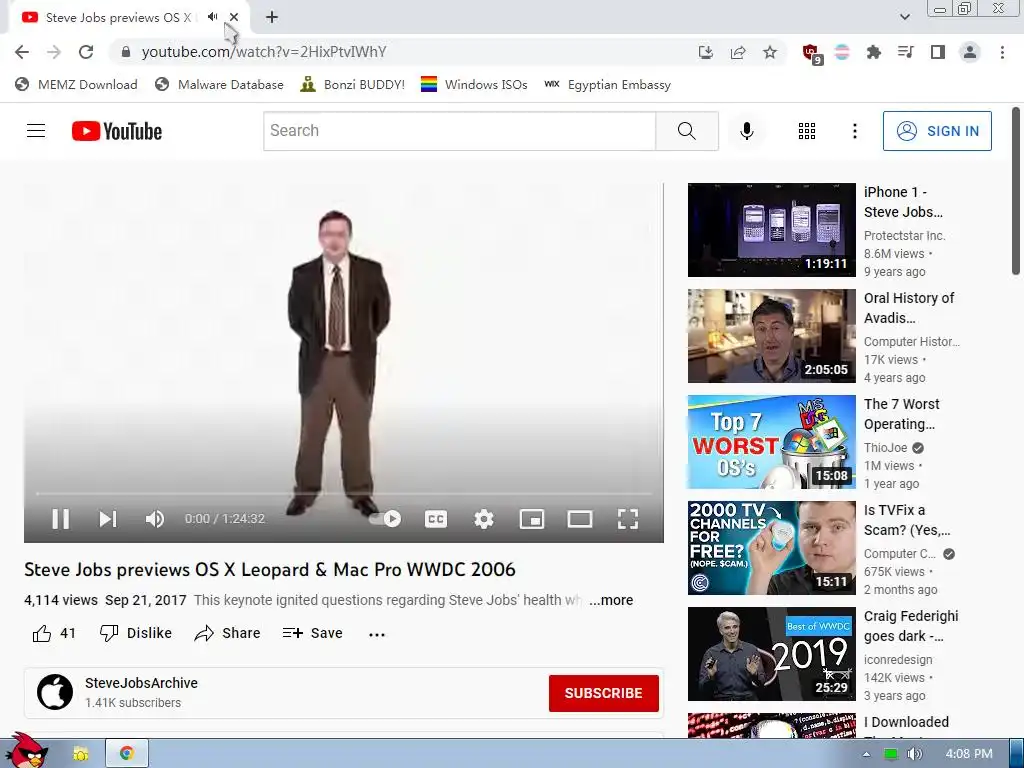1024x768 pixels.
Task: Expand the description with ...more
Action: point(611,600)
